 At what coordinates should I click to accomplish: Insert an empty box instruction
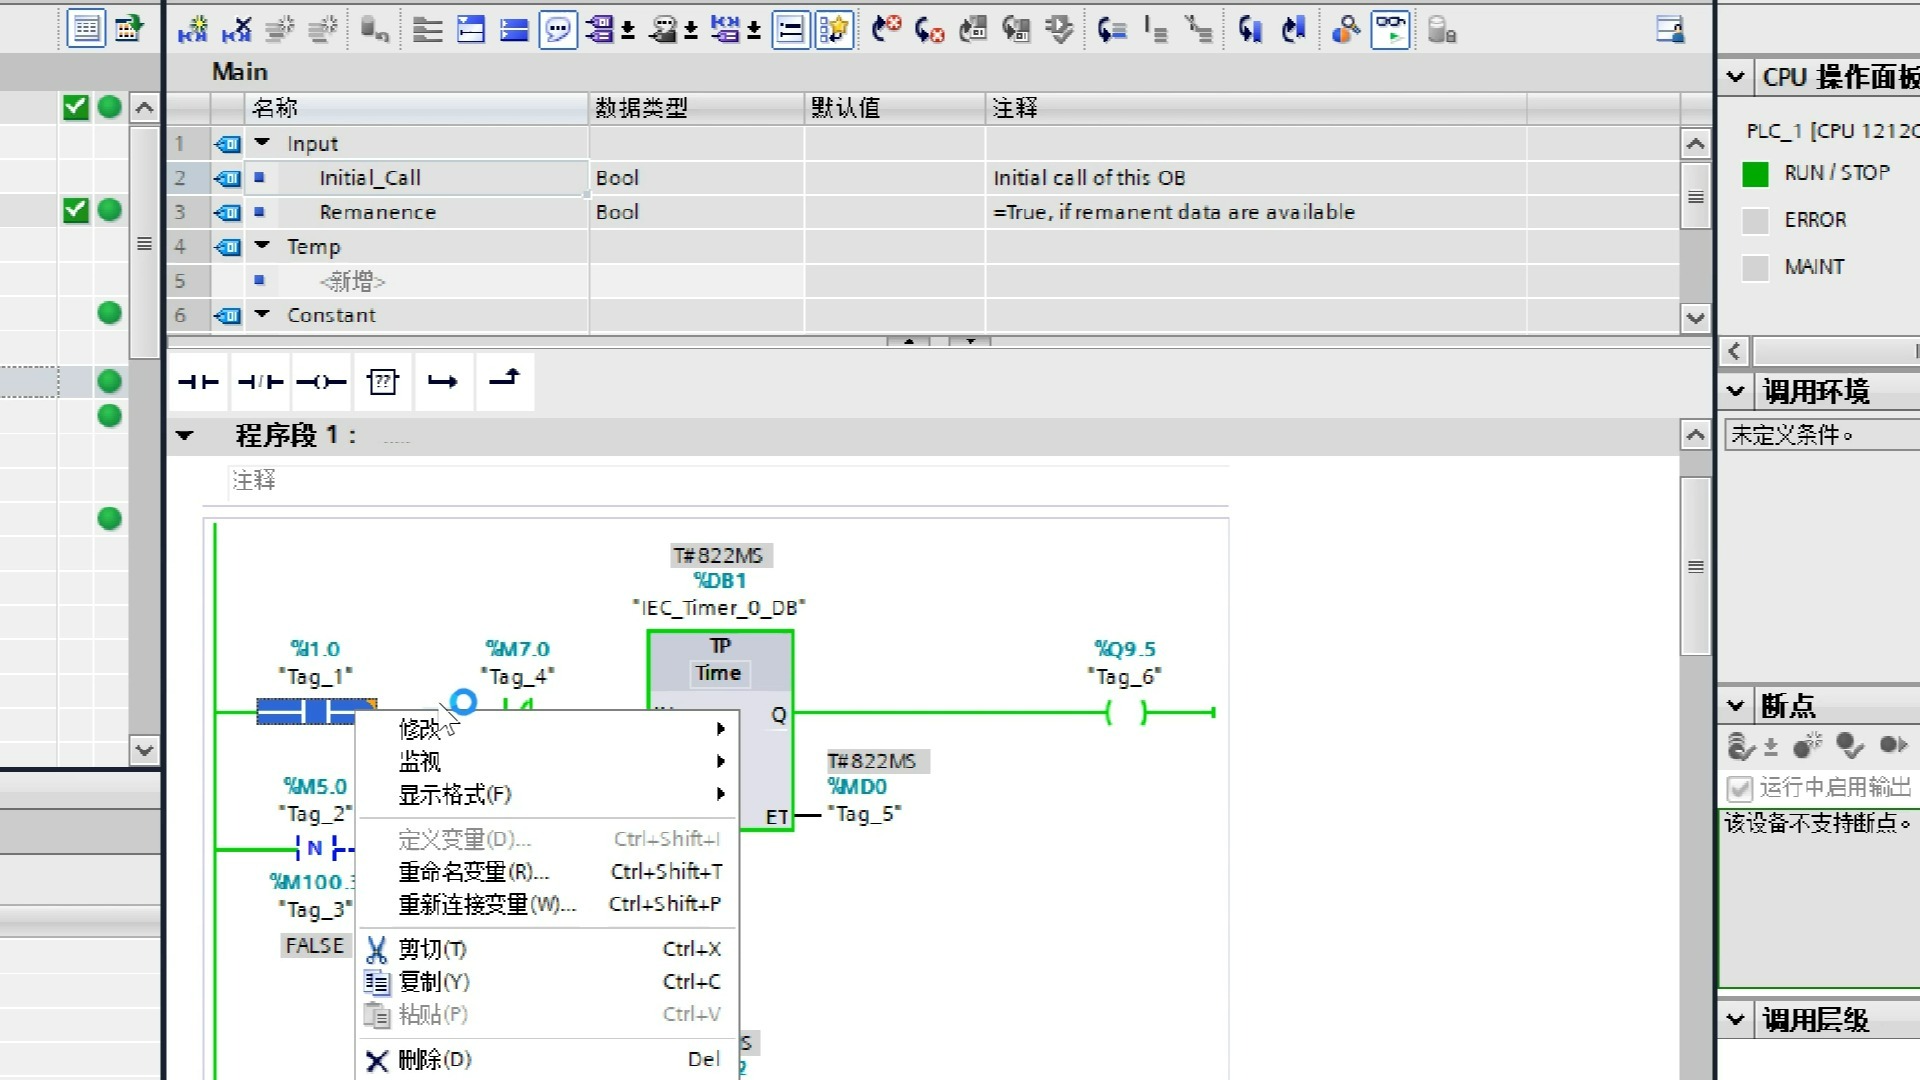pyautogui.click(x=382, y=381)
